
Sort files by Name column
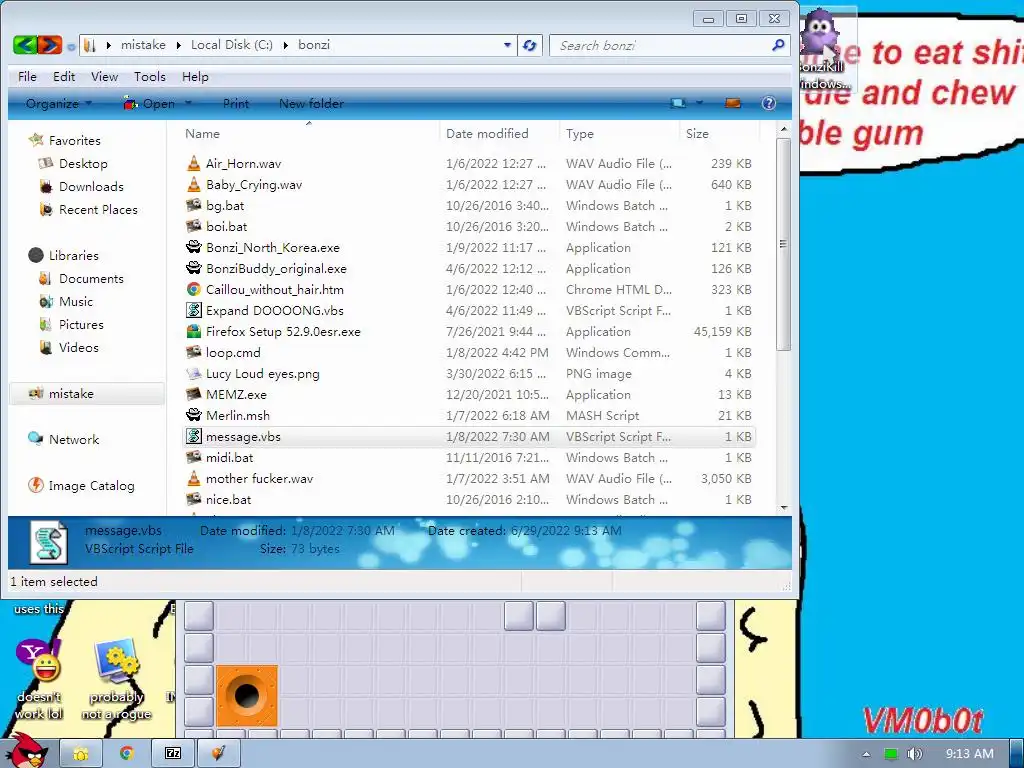202,133
